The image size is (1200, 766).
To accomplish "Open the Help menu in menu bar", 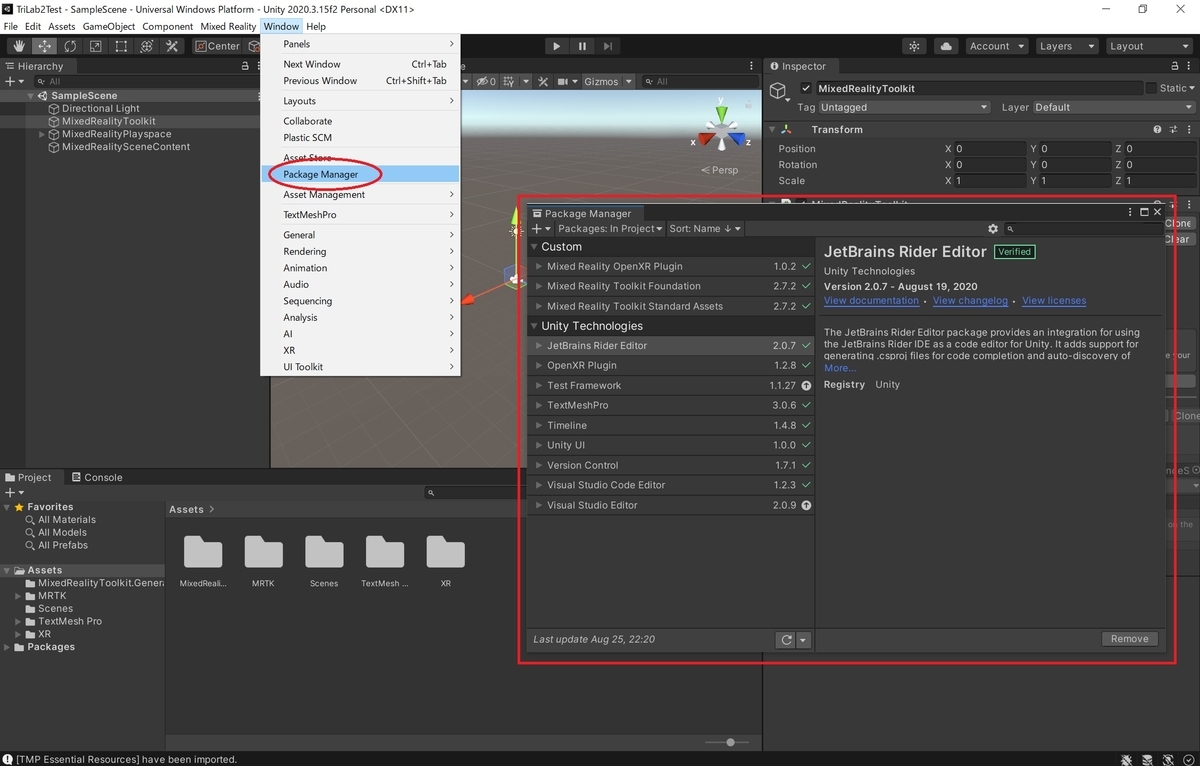I will click(316, 26).
